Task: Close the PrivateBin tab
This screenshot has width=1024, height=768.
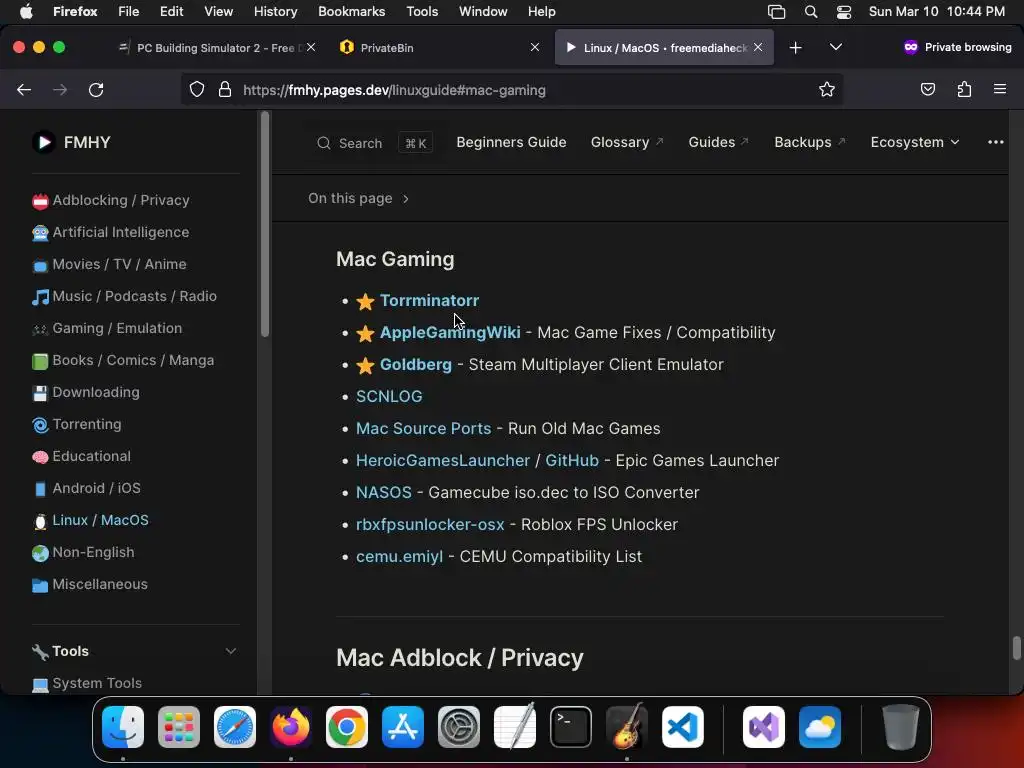Action: pyautogui.click(x=535, y=47)
